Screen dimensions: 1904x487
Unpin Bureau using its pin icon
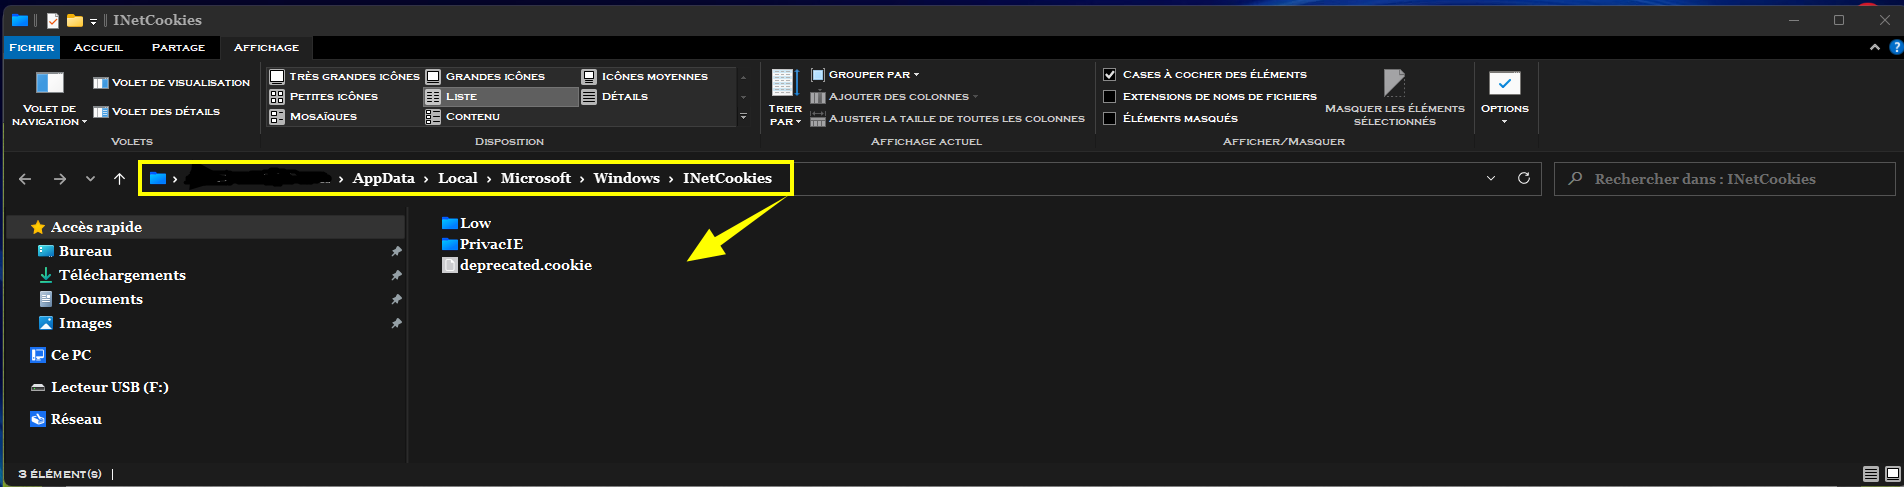[x=396, y=251]
